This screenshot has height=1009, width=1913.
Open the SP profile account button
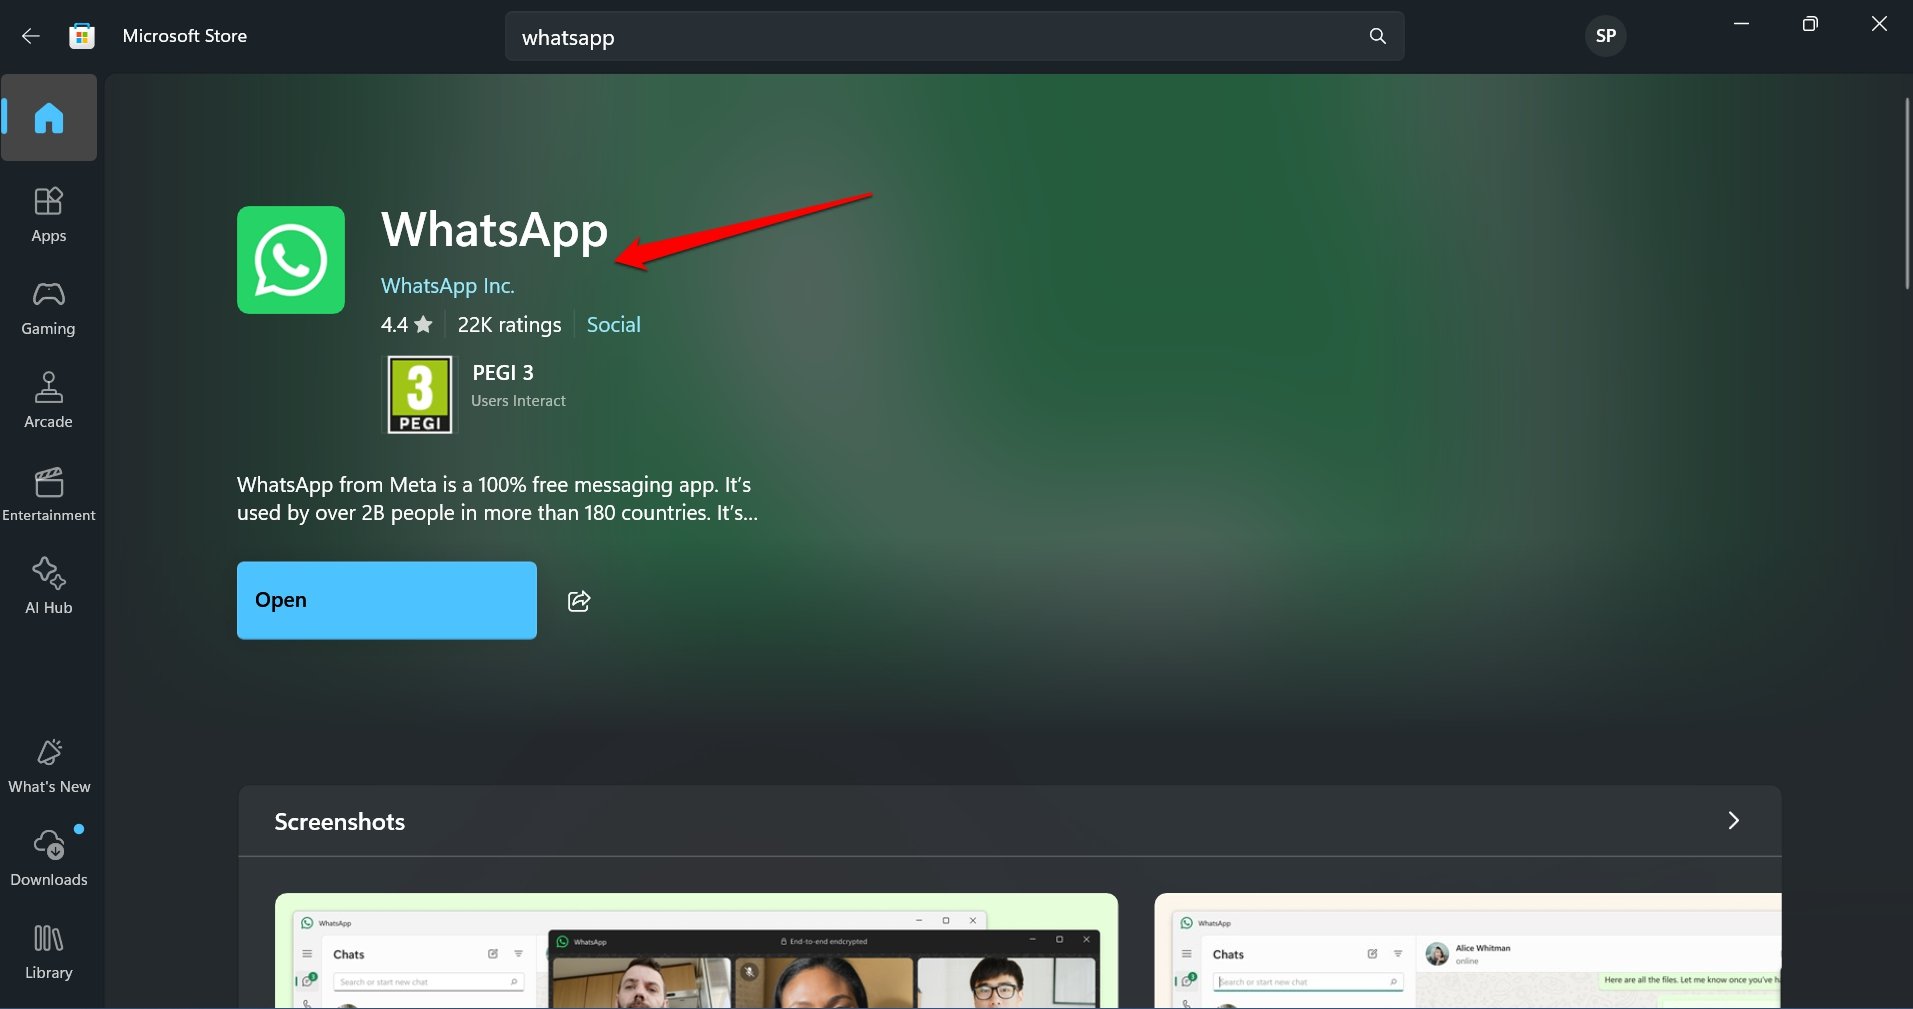tap(1605, 36)
